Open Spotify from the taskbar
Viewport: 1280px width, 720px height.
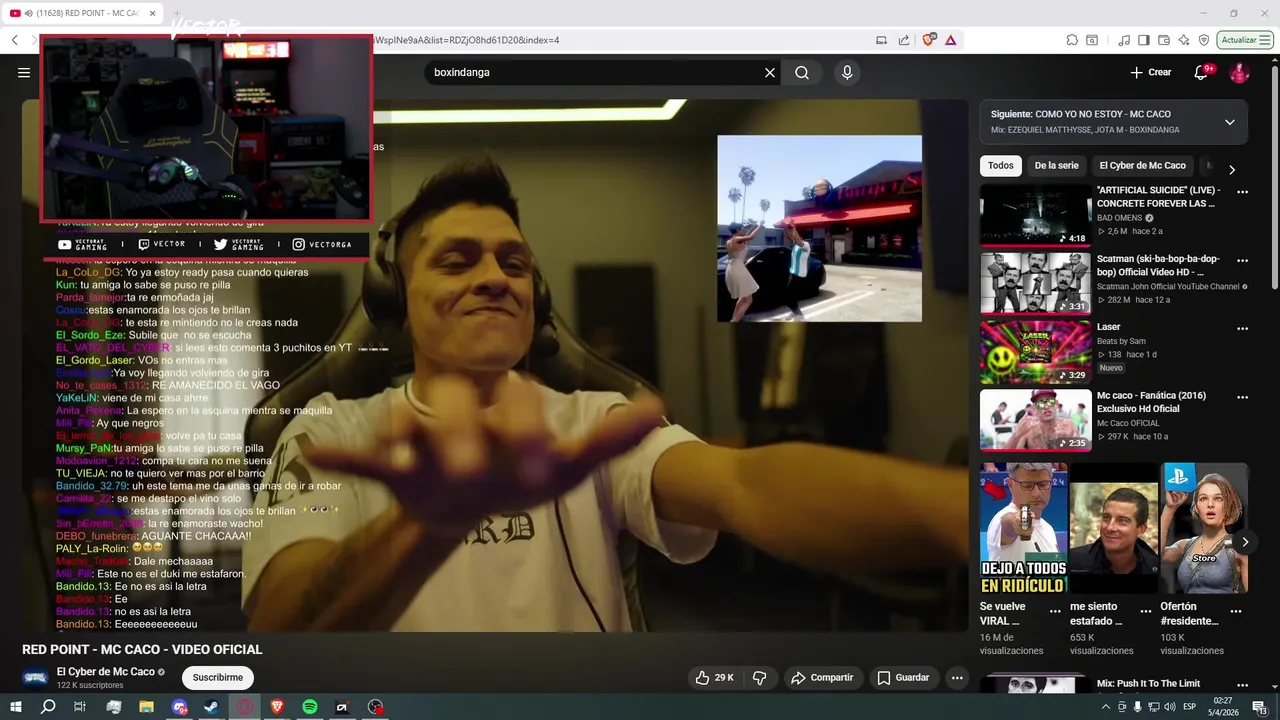(x=310, y=706)
